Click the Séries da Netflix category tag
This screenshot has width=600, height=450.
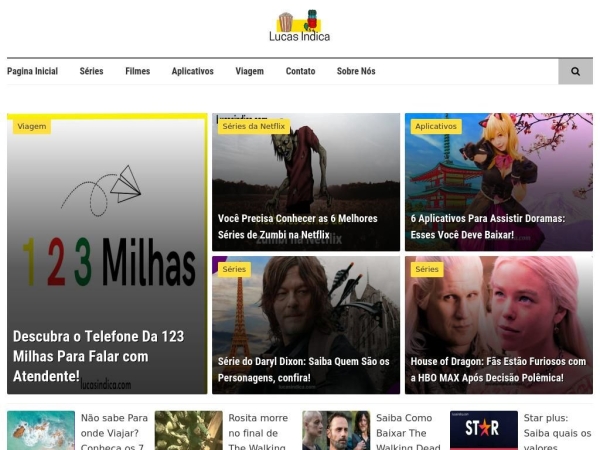[x=254, y=126]
